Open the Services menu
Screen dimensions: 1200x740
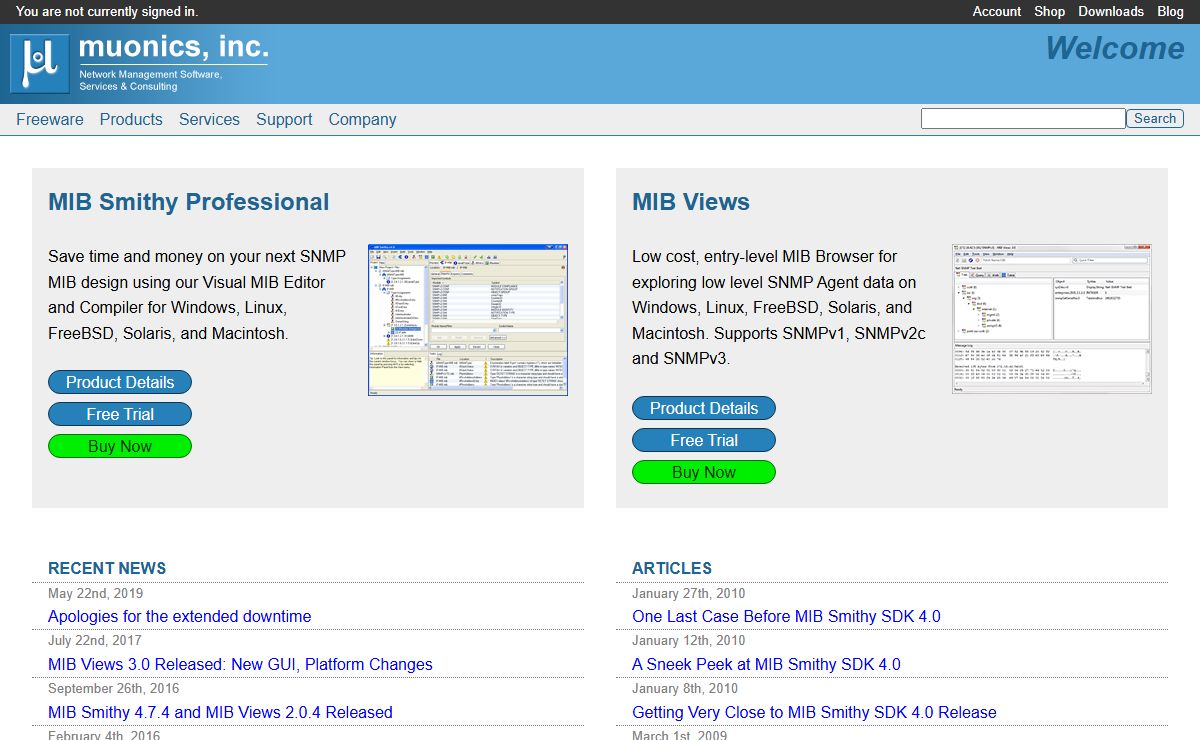[x=209, y=119]
